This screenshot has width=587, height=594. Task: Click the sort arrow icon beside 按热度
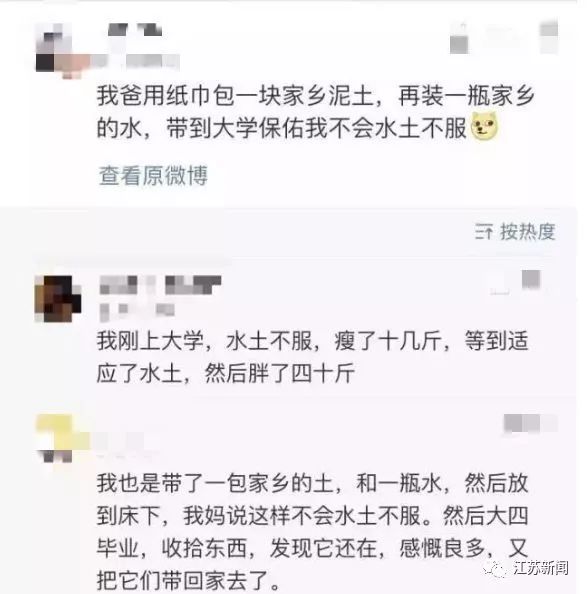[x=484, y=231]
